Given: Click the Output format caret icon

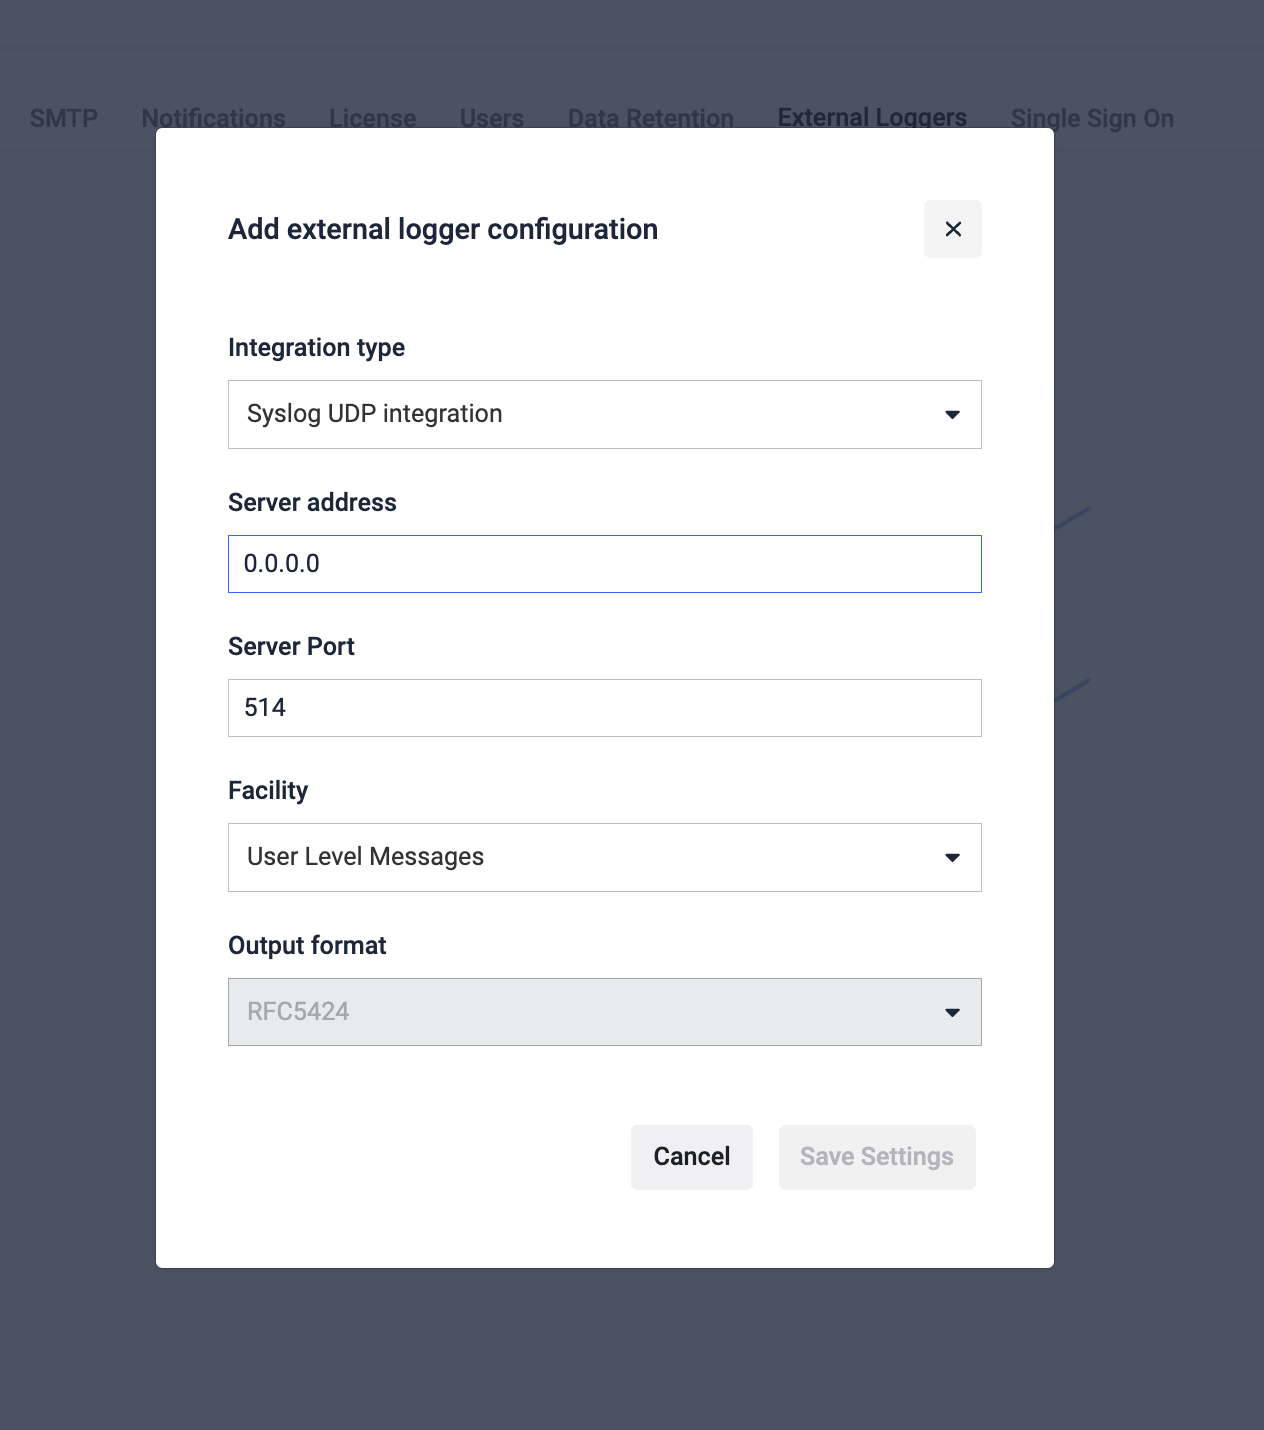Looking at the screenshot, I should coord(953,1012).
